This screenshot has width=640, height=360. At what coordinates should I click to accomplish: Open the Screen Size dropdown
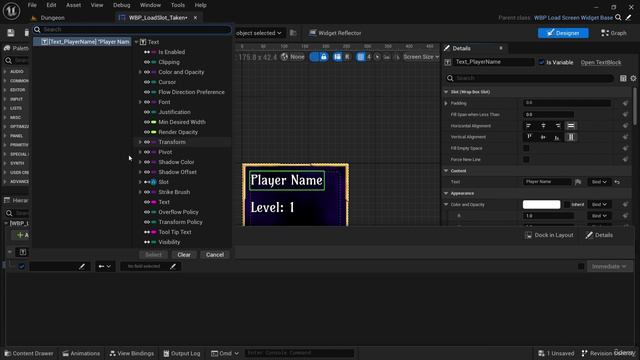(421, 57)
